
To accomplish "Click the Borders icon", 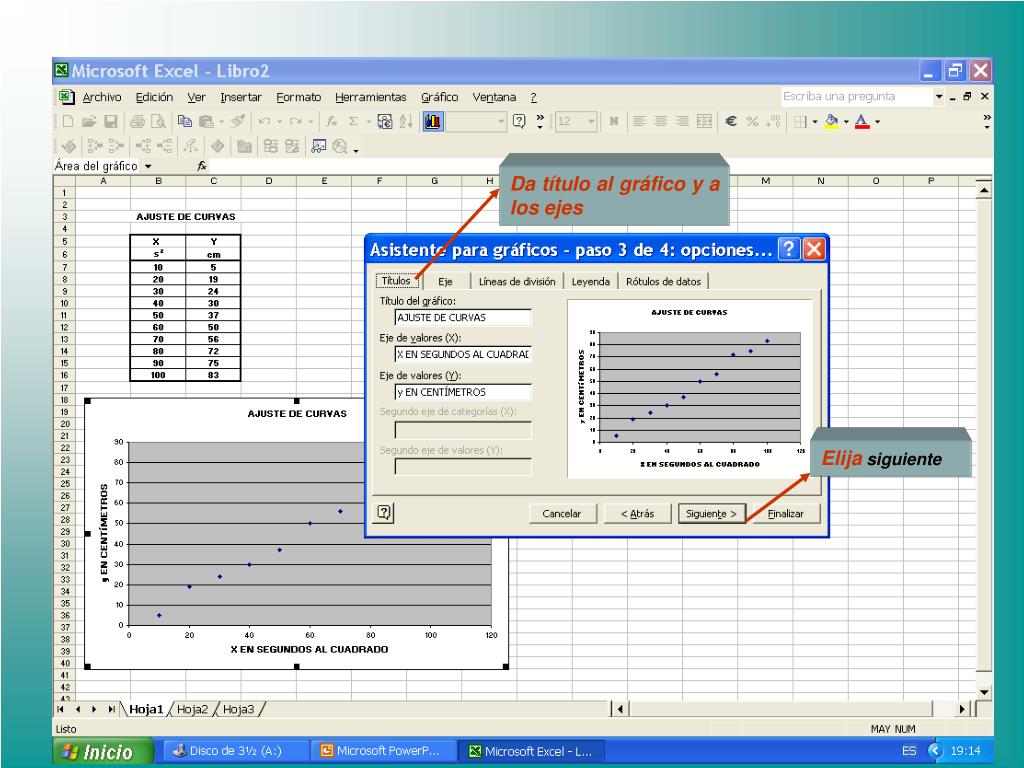I will (800, 121).
